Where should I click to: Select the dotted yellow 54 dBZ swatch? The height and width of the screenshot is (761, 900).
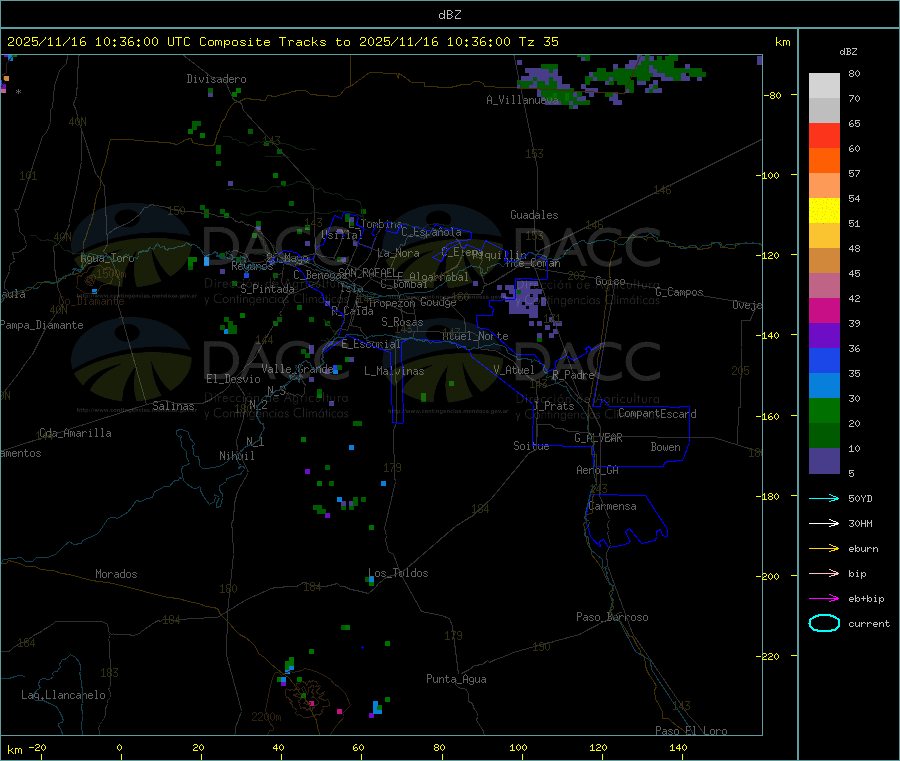coord(824,211)
